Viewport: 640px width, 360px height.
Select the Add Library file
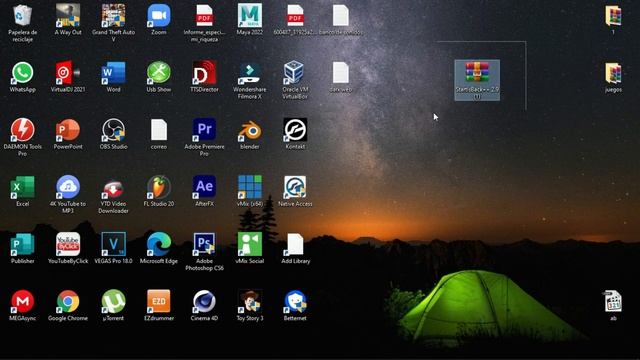(295, 244)
